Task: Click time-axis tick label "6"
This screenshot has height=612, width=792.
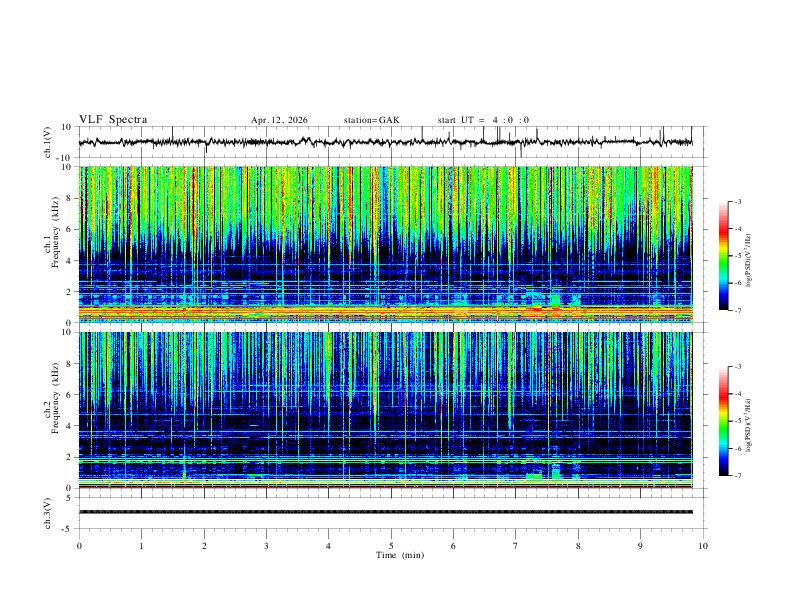Action: (453, 546)
